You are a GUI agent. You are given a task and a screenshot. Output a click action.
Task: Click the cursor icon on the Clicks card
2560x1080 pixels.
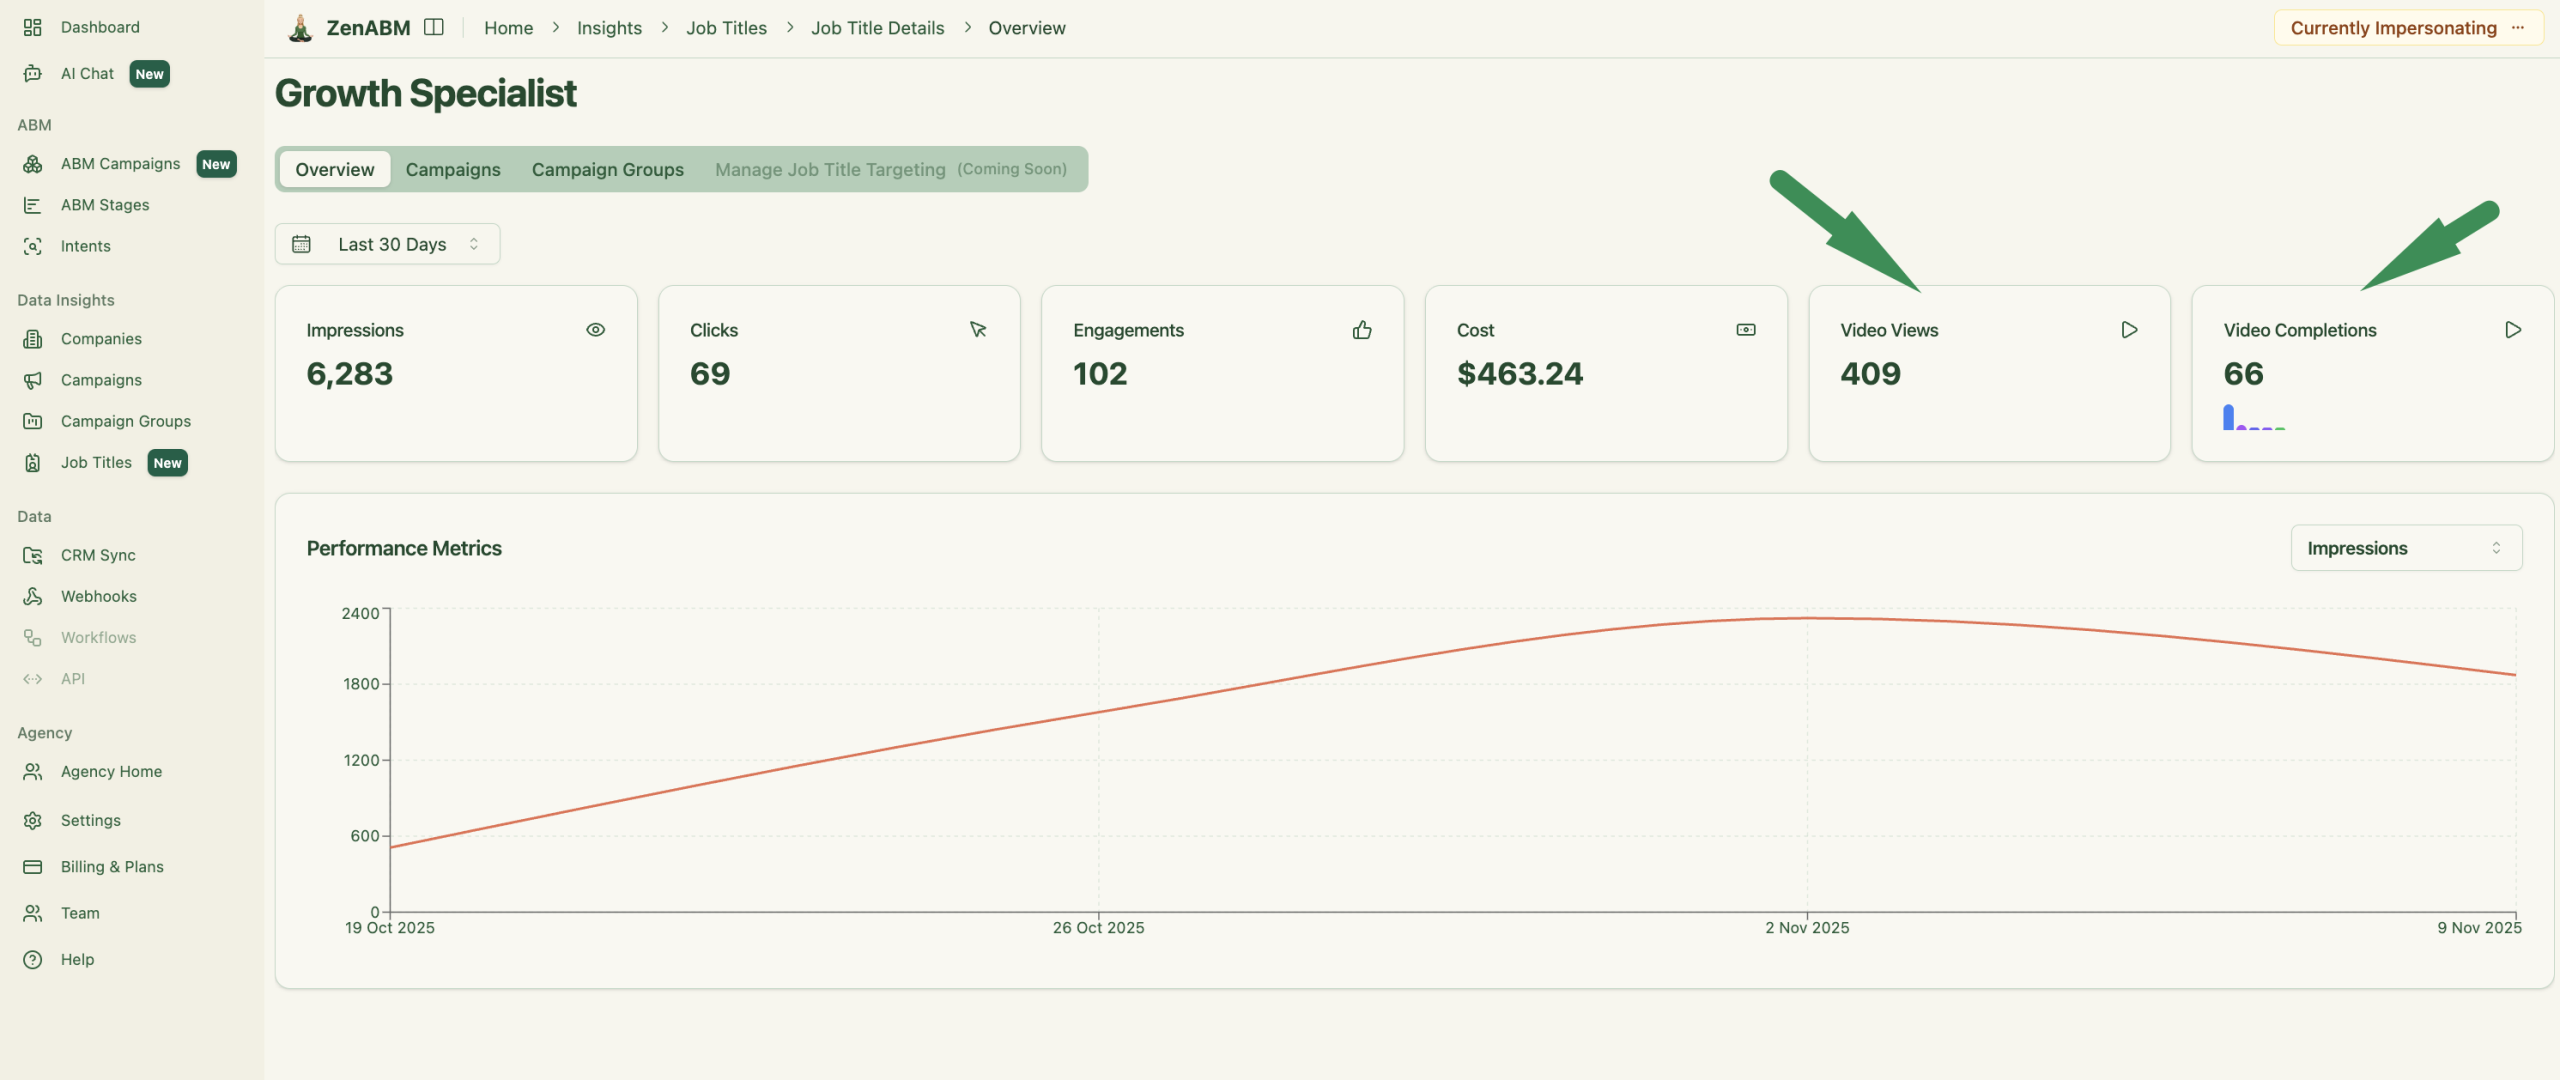[978, 329]
